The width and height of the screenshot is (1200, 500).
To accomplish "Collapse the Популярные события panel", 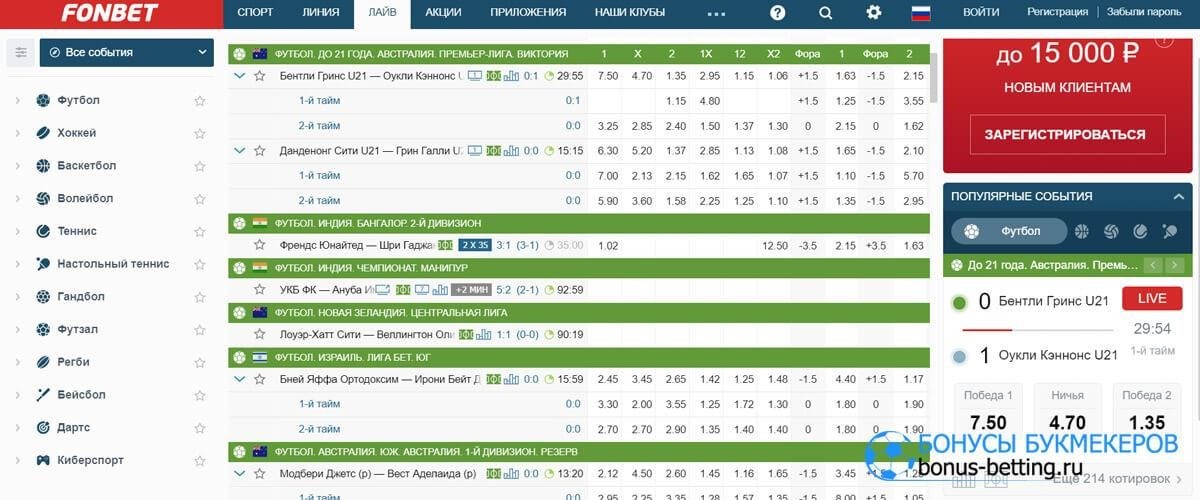I will click(x=1178, y=196).
